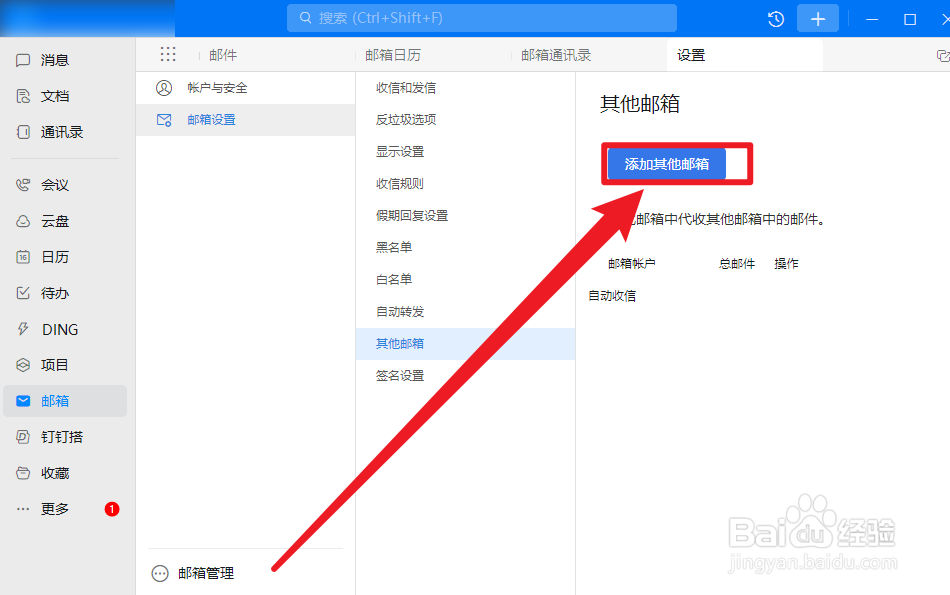Click the apps grid icon near 邮件
This screenshot has width=950, height=595.
click(x=167, y=54)
